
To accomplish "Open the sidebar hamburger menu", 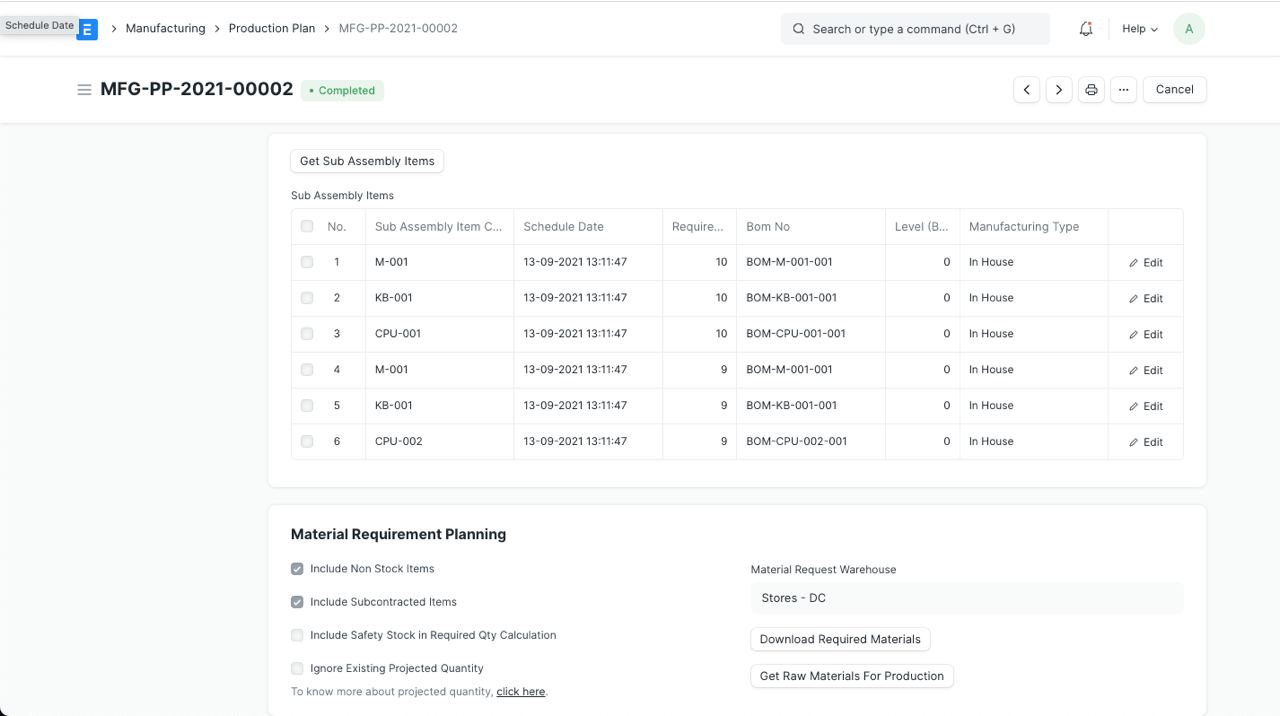I will [x=84, y=90].
